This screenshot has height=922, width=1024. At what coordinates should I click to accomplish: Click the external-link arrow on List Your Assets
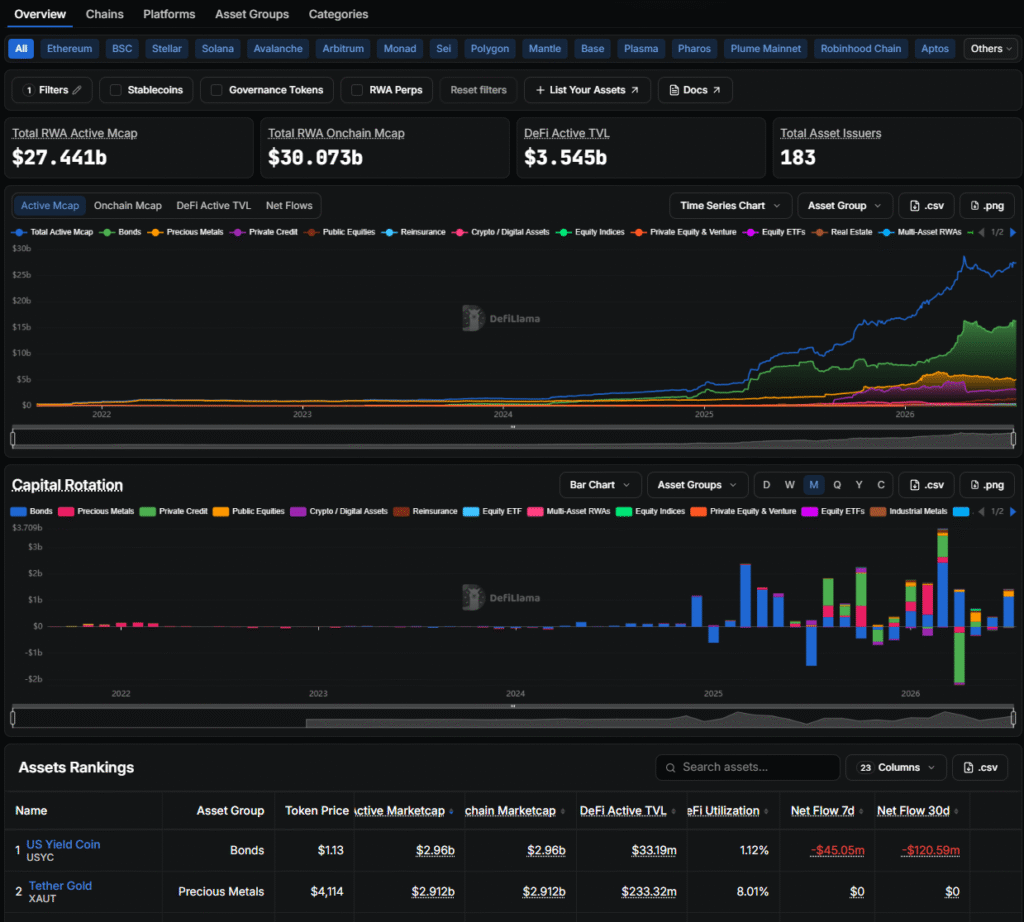635,90
